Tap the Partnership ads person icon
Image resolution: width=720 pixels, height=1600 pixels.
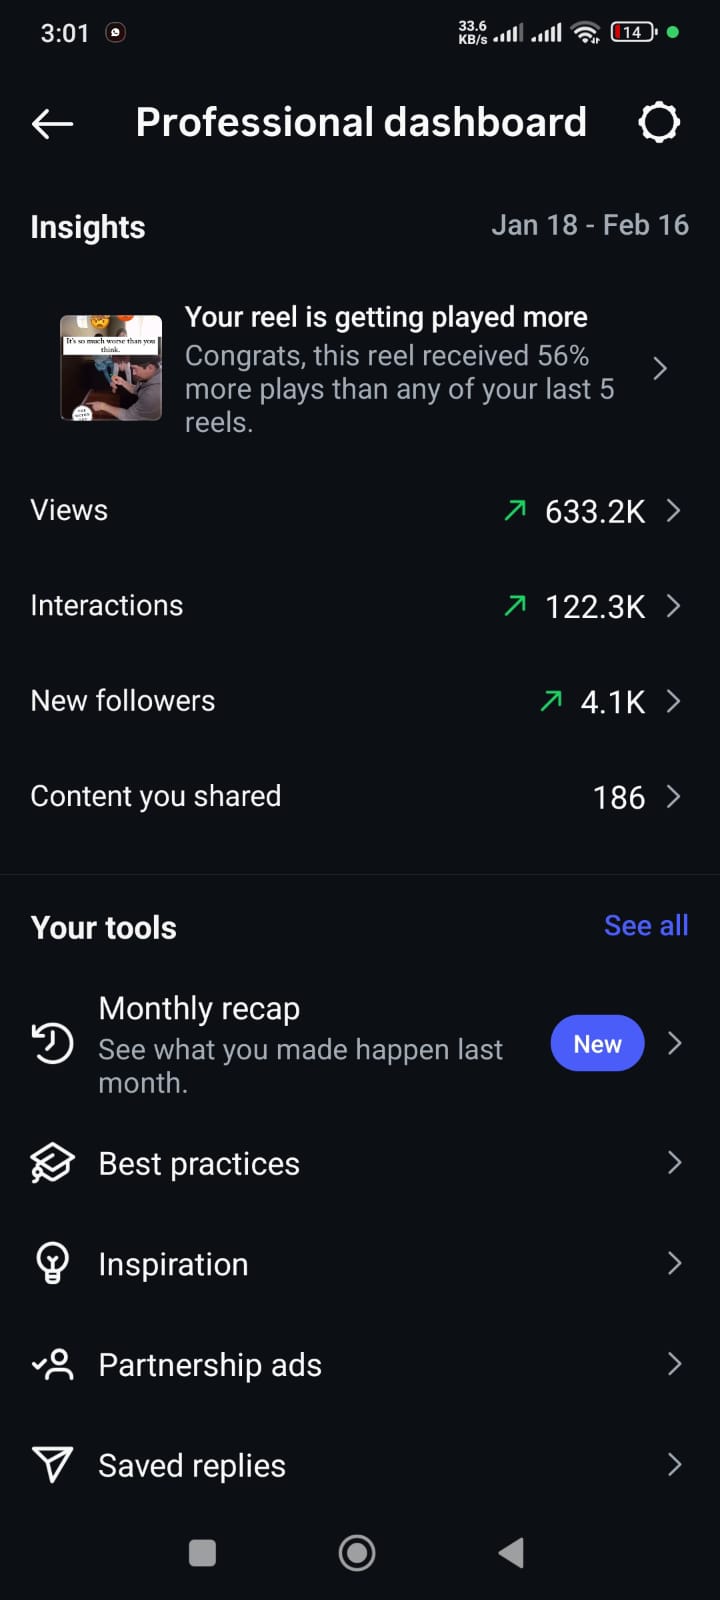[x=52, y=1364]
